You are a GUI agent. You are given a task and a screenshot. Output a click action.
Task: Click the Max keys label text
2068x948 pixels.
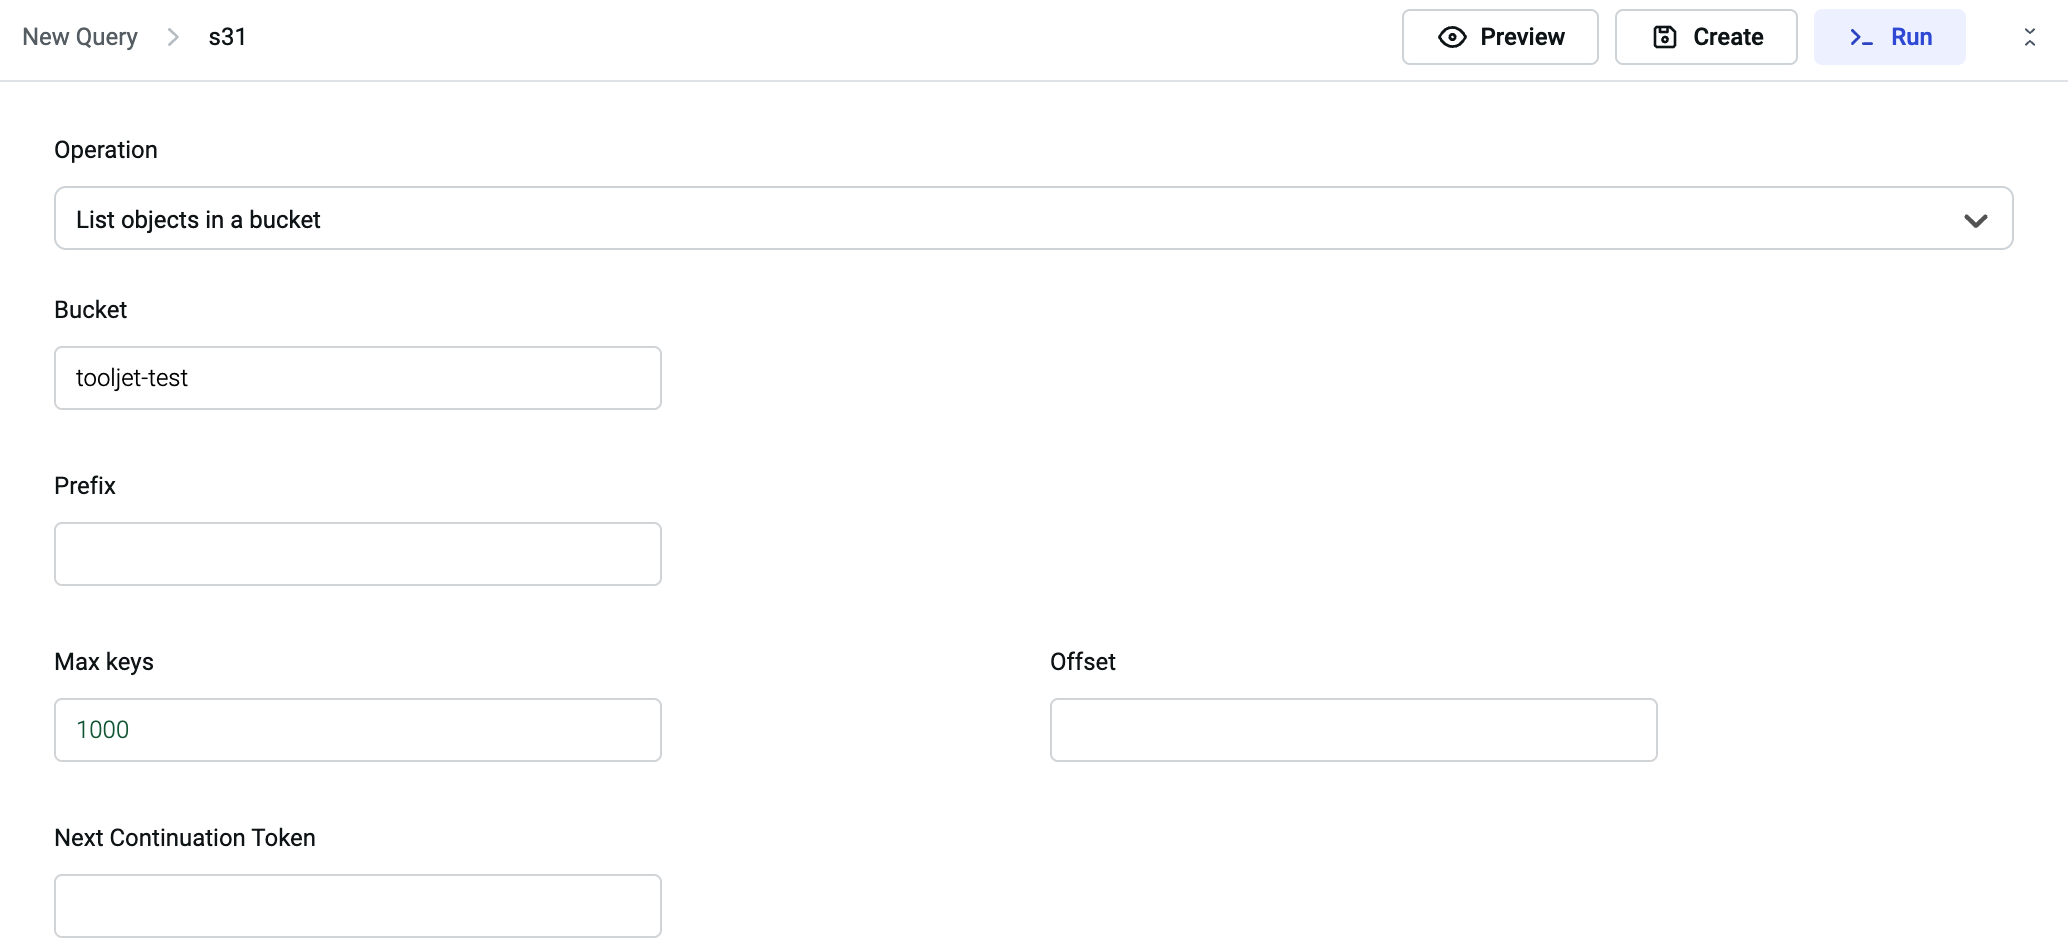click(x=104, y=662)
